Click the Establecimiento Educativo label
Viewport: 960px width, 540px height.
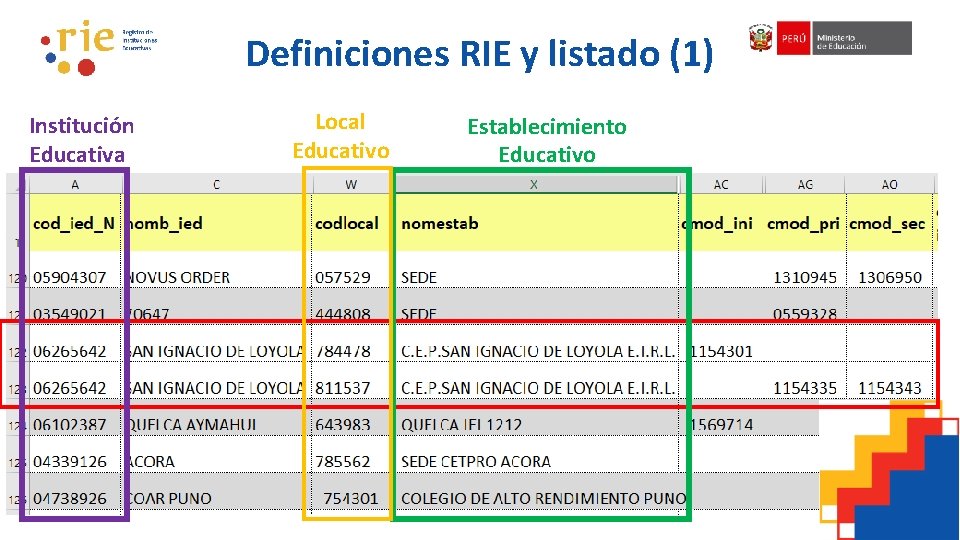[x=547, y=140]
